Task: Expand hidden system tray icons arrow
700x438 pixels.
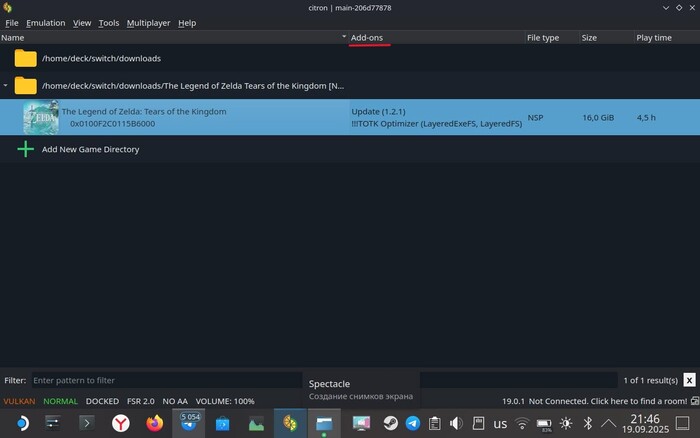Action: point(609,423)
